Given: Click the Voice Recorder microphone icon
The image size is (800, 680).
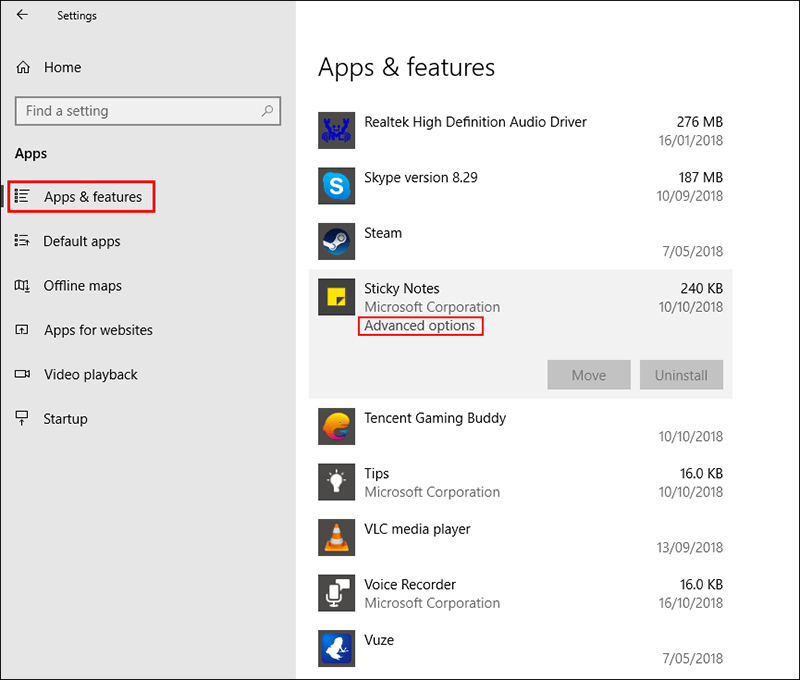Looking at the screenshot, I should coord(336,593).
